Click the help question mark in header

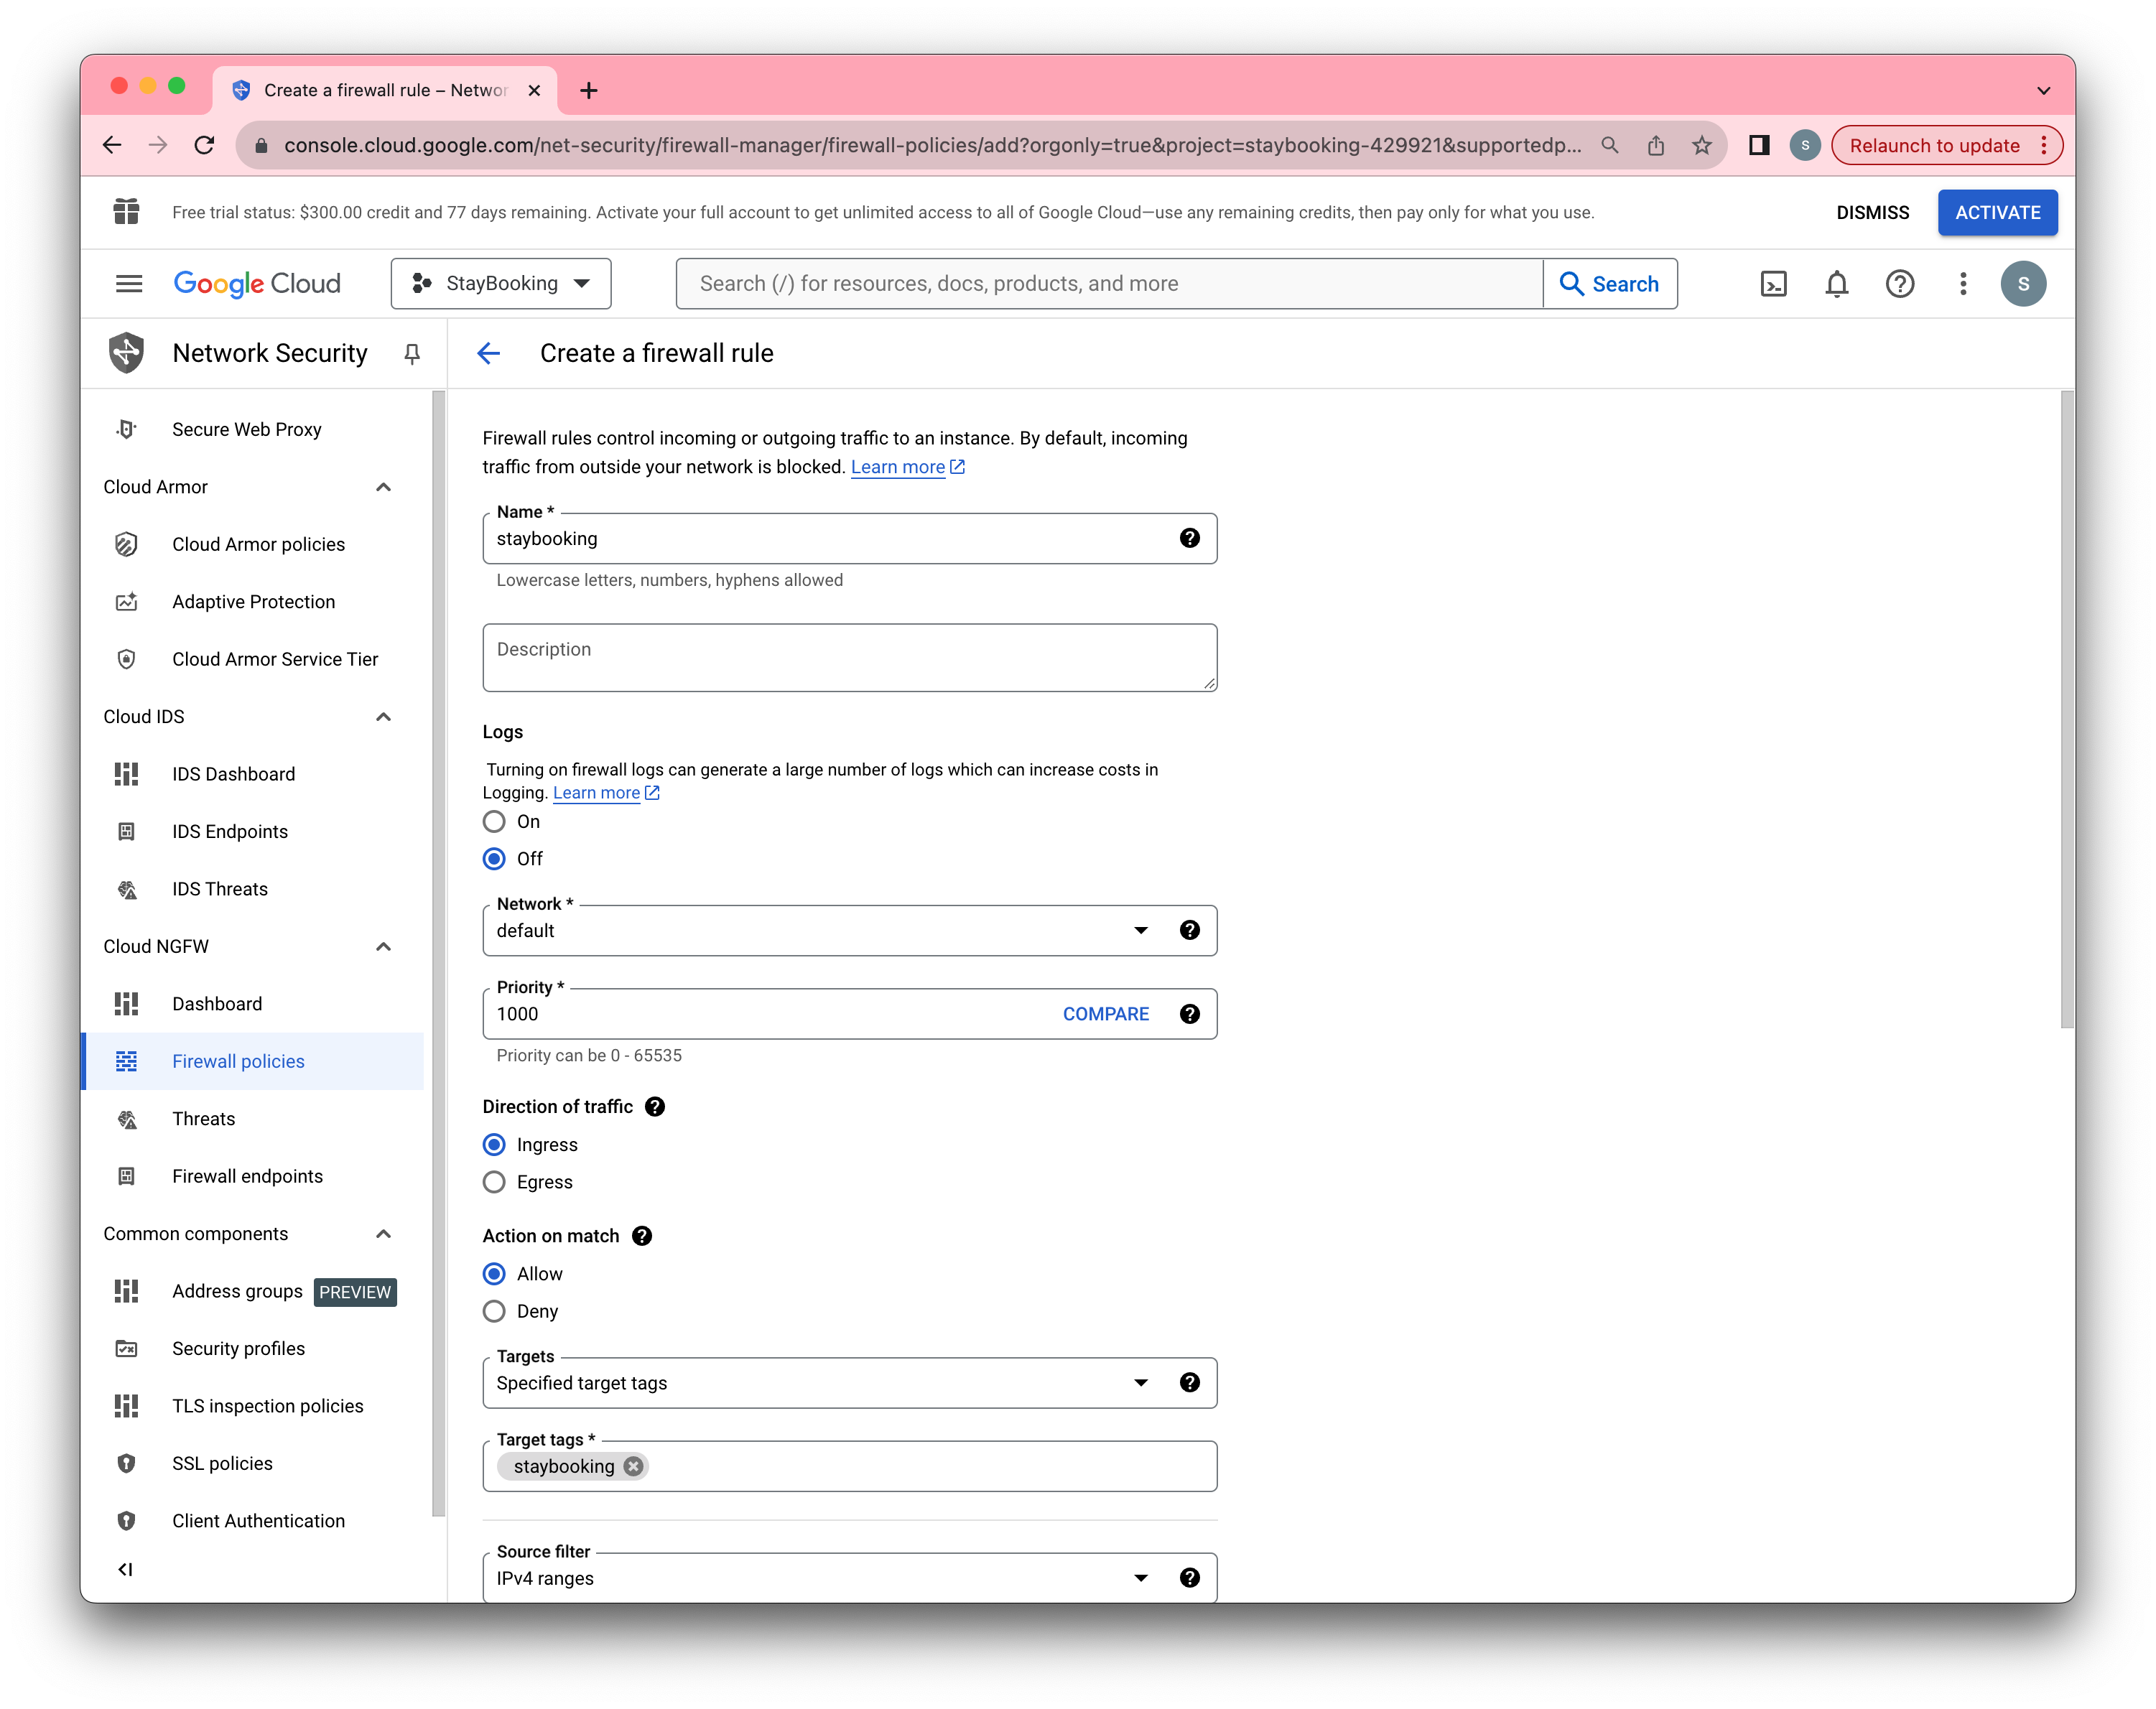point(1899,284)
